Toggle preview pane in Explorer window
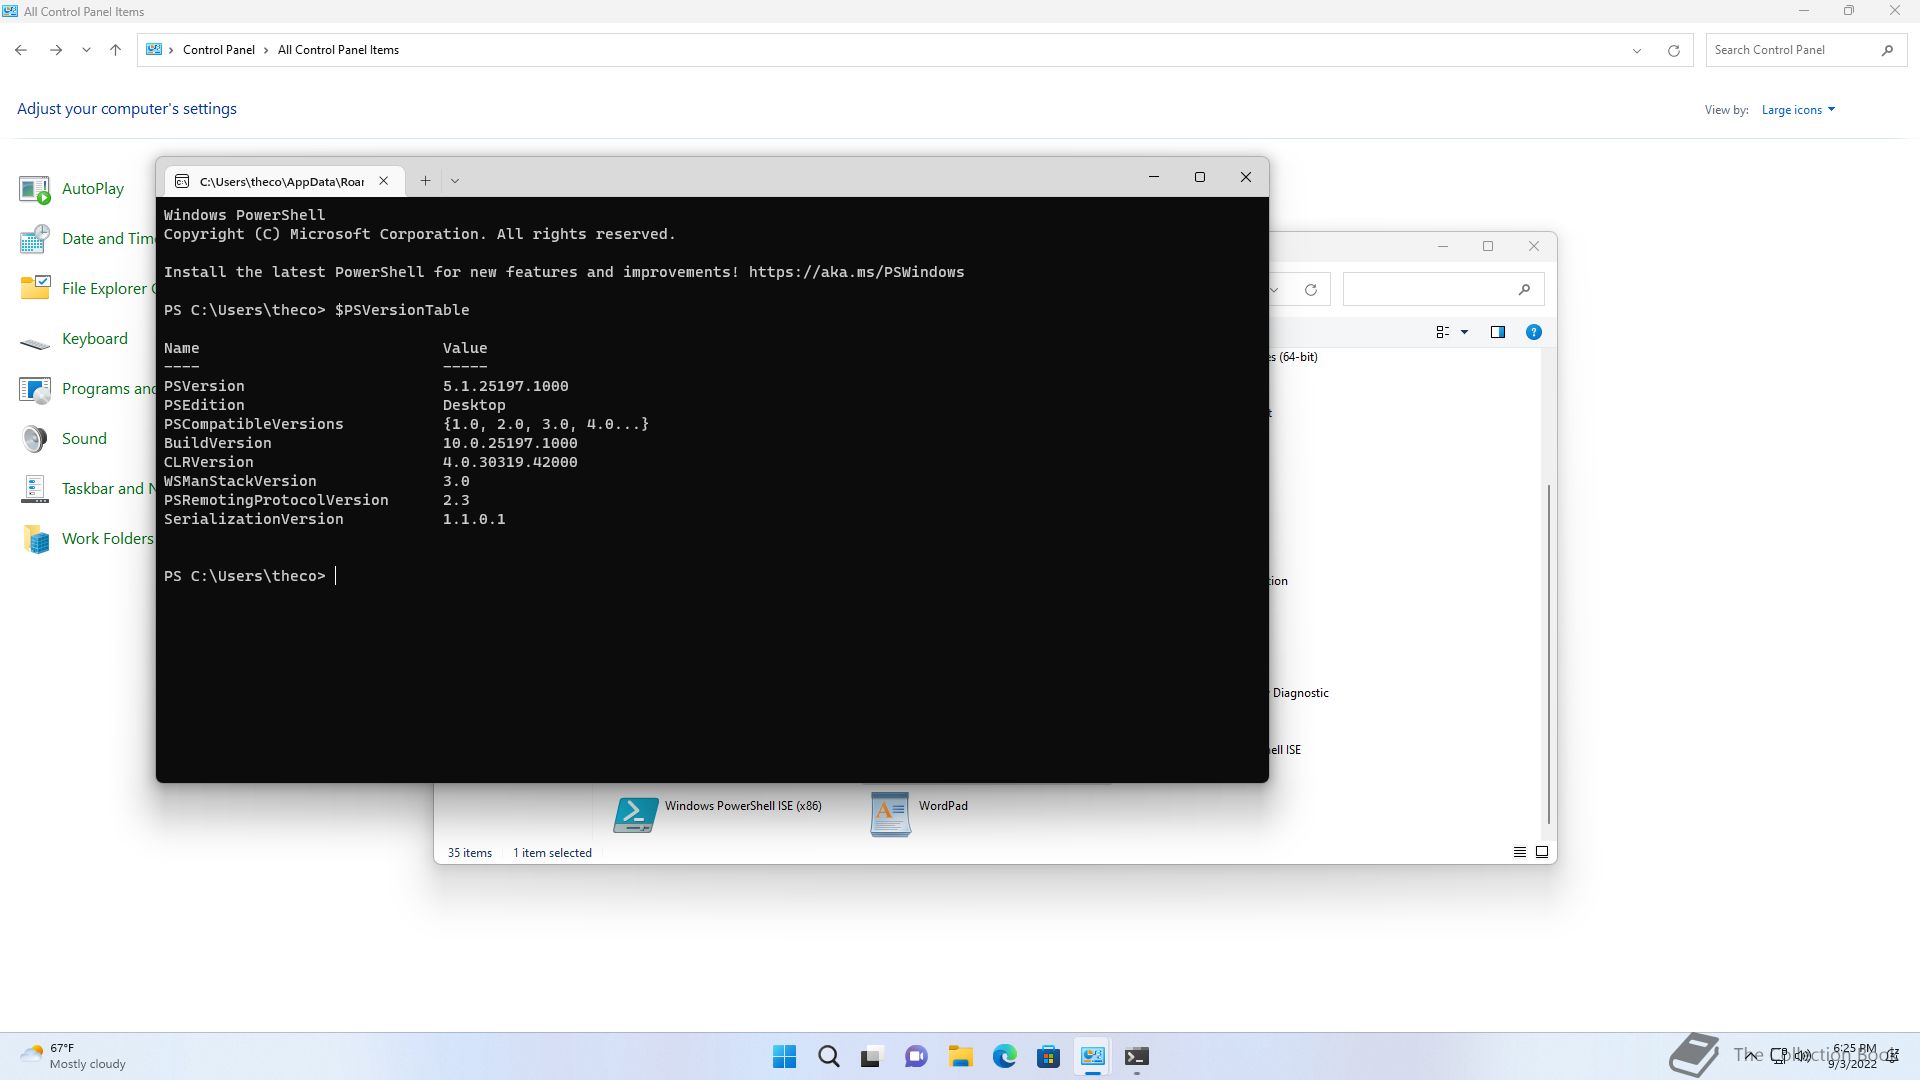Viewport: 1920px width, 1080px height. (1497, 332)
